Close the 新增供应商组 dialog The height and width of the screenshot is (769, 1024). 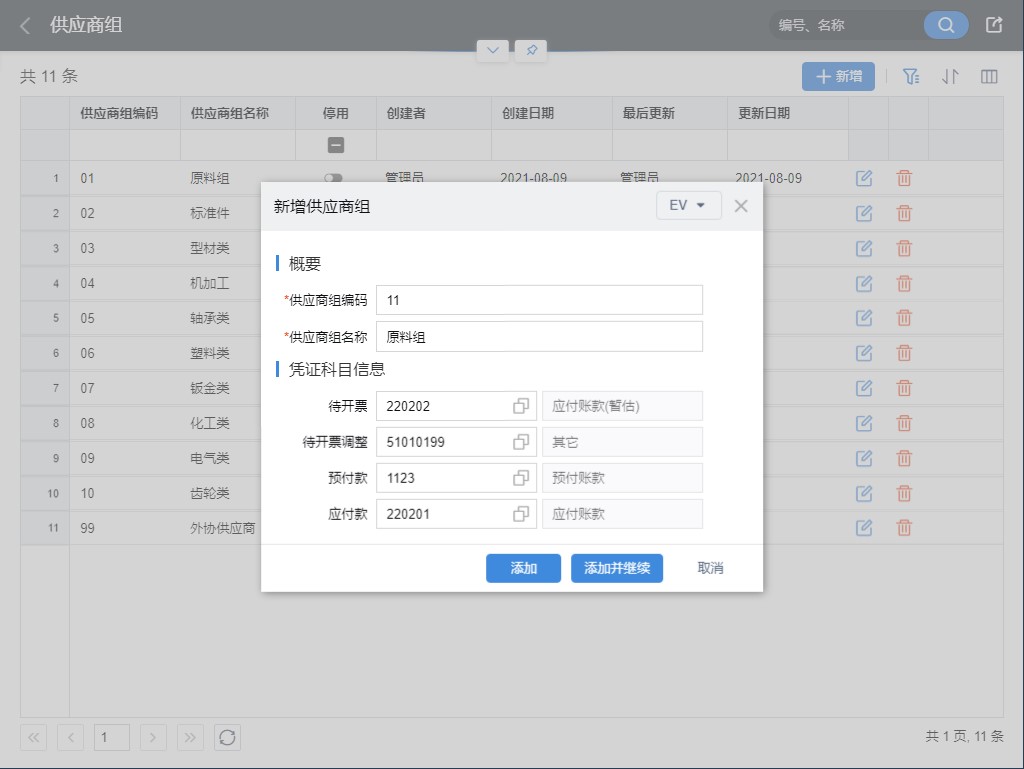741,206
